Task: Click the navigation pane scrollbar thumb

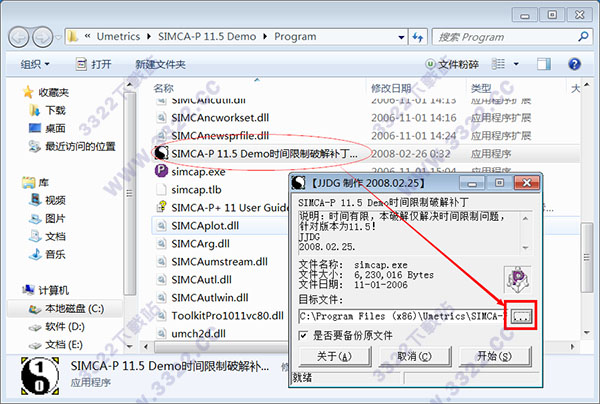Action: (129, 194)
